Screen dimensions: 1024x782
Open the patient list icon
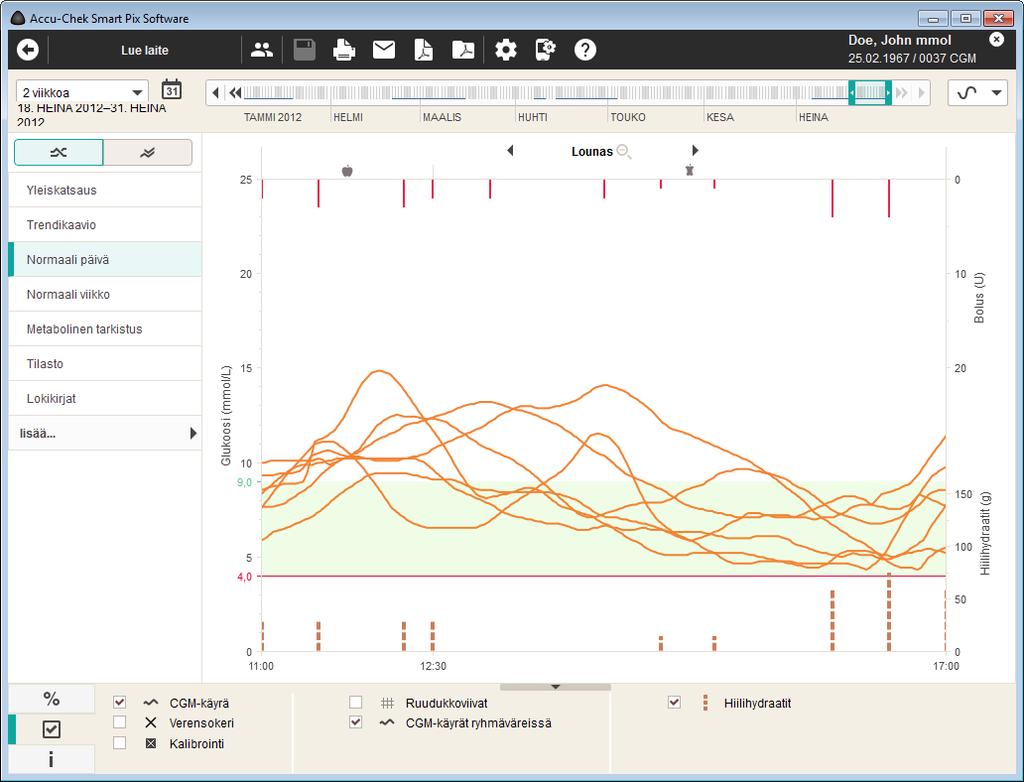[x=262, y=50]
